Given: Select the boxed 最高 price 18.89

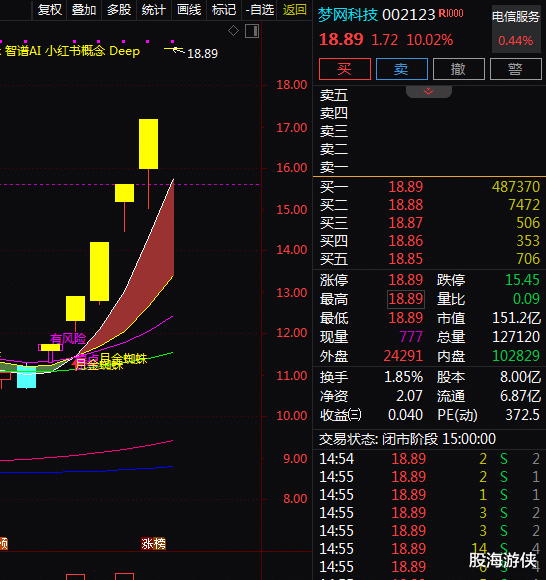Looking at the screenshot, I should (406, 299).
